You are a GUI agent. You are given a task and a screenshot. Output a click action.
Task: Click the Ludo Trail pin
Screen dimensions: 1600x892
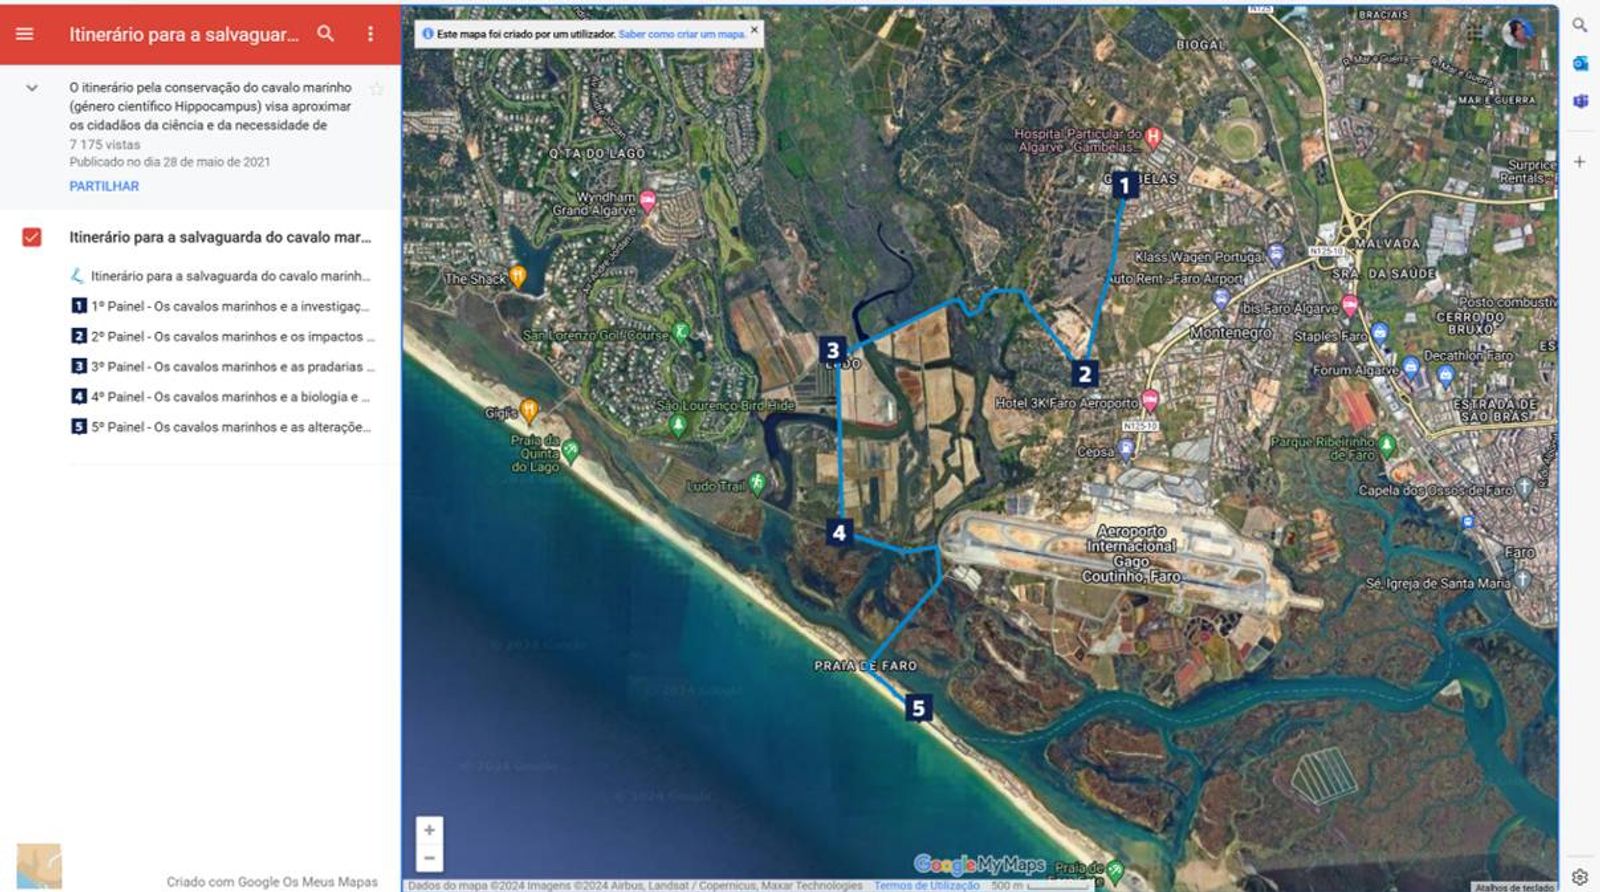757,484
